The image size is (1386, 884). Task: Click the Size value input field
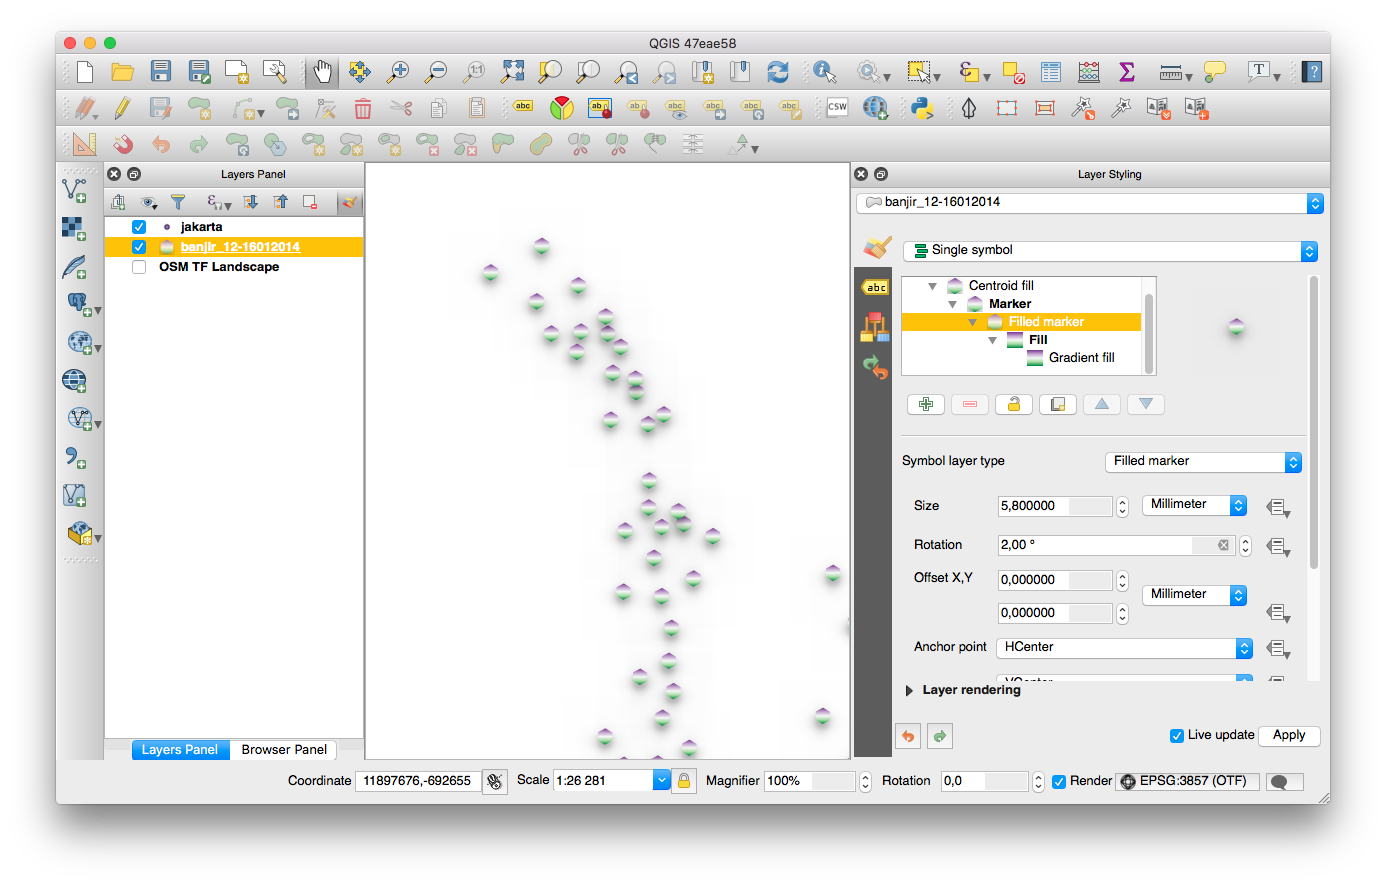[1055, 506]
